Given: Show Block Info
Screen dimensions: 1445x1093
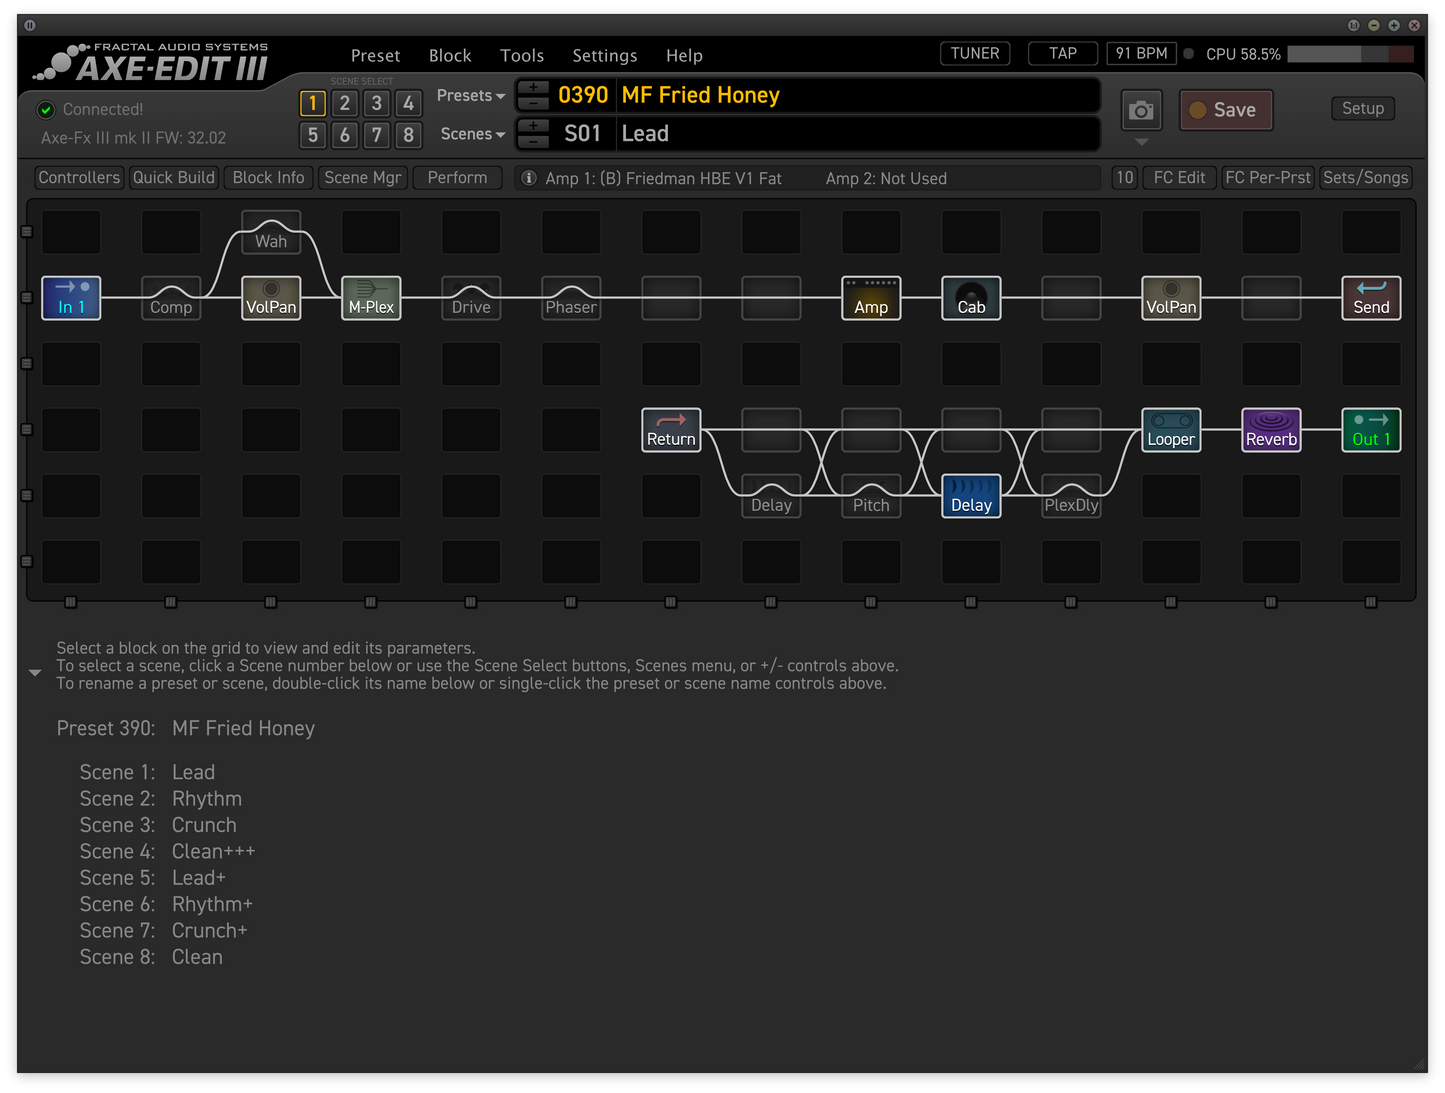Looking at the screenshot, I should point(268,178).
